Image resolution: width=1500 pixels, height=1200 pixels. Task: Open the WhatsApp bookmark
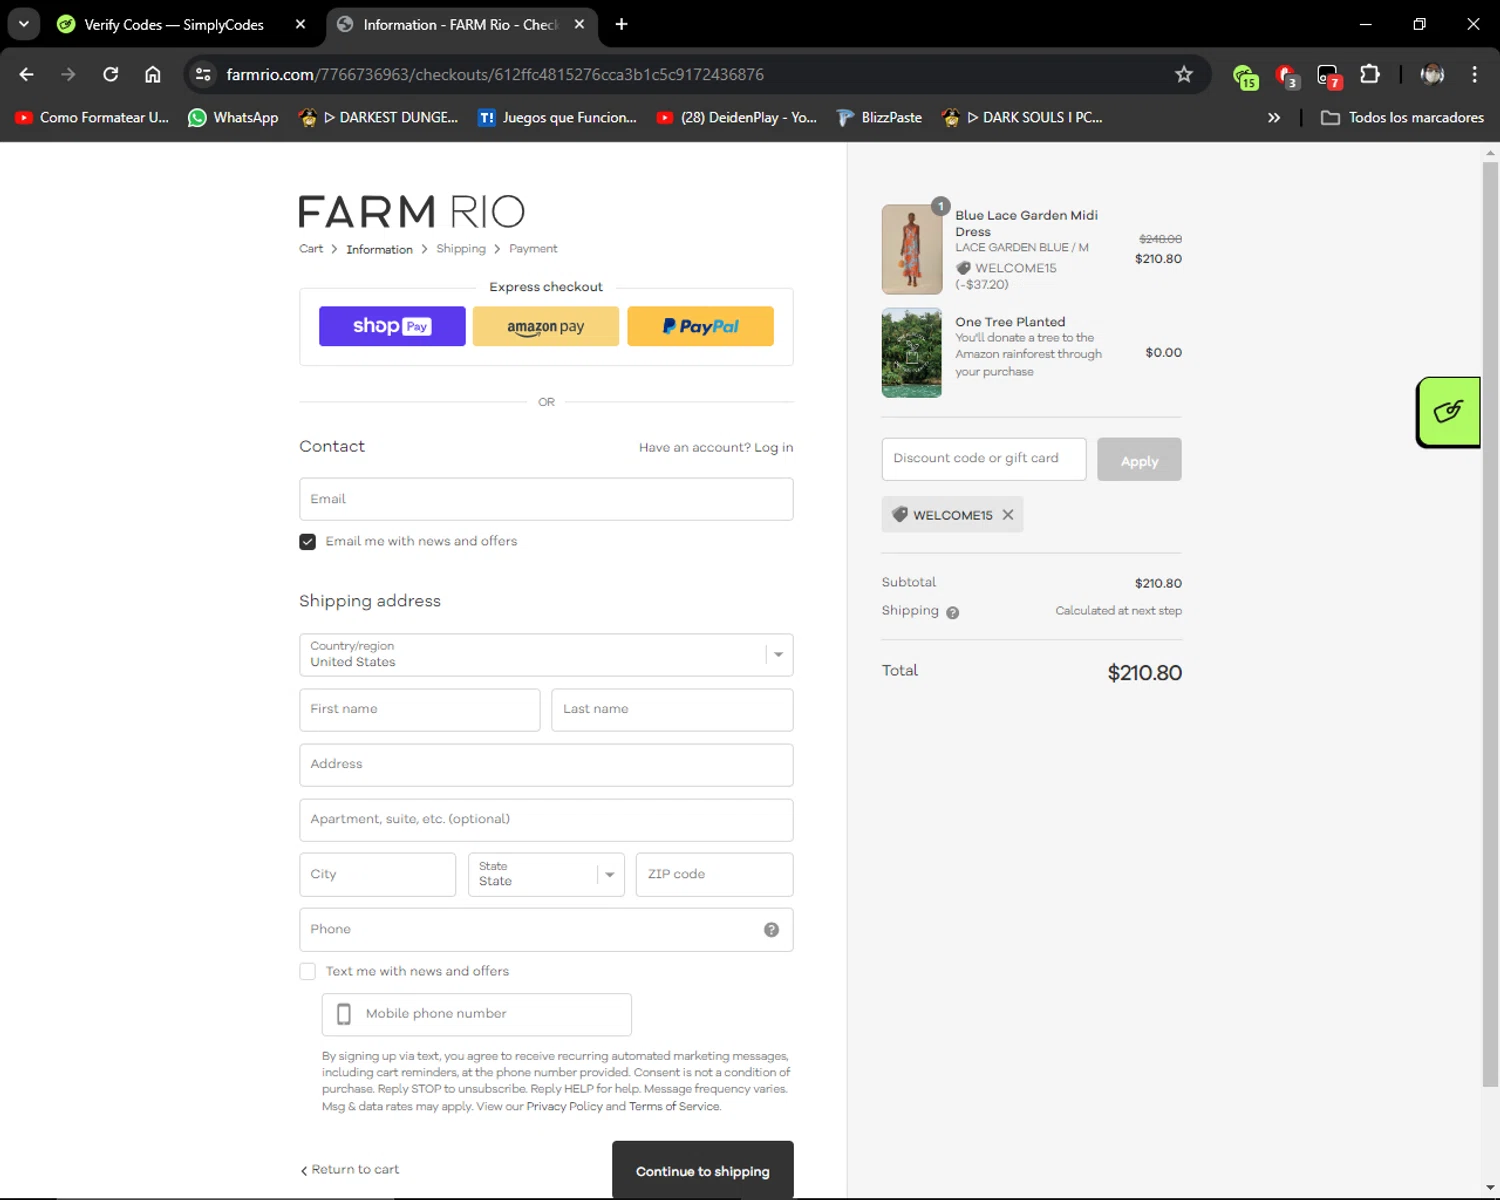point(233,117)
